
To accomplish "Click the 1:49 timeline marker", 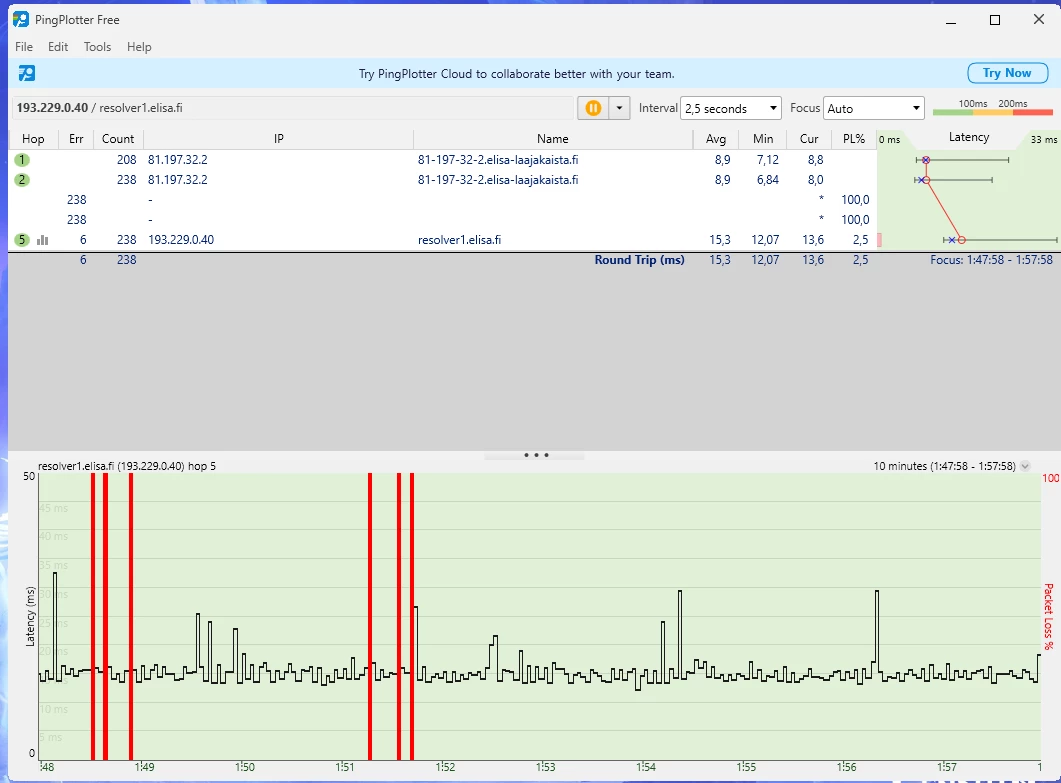I will (144, 767).
